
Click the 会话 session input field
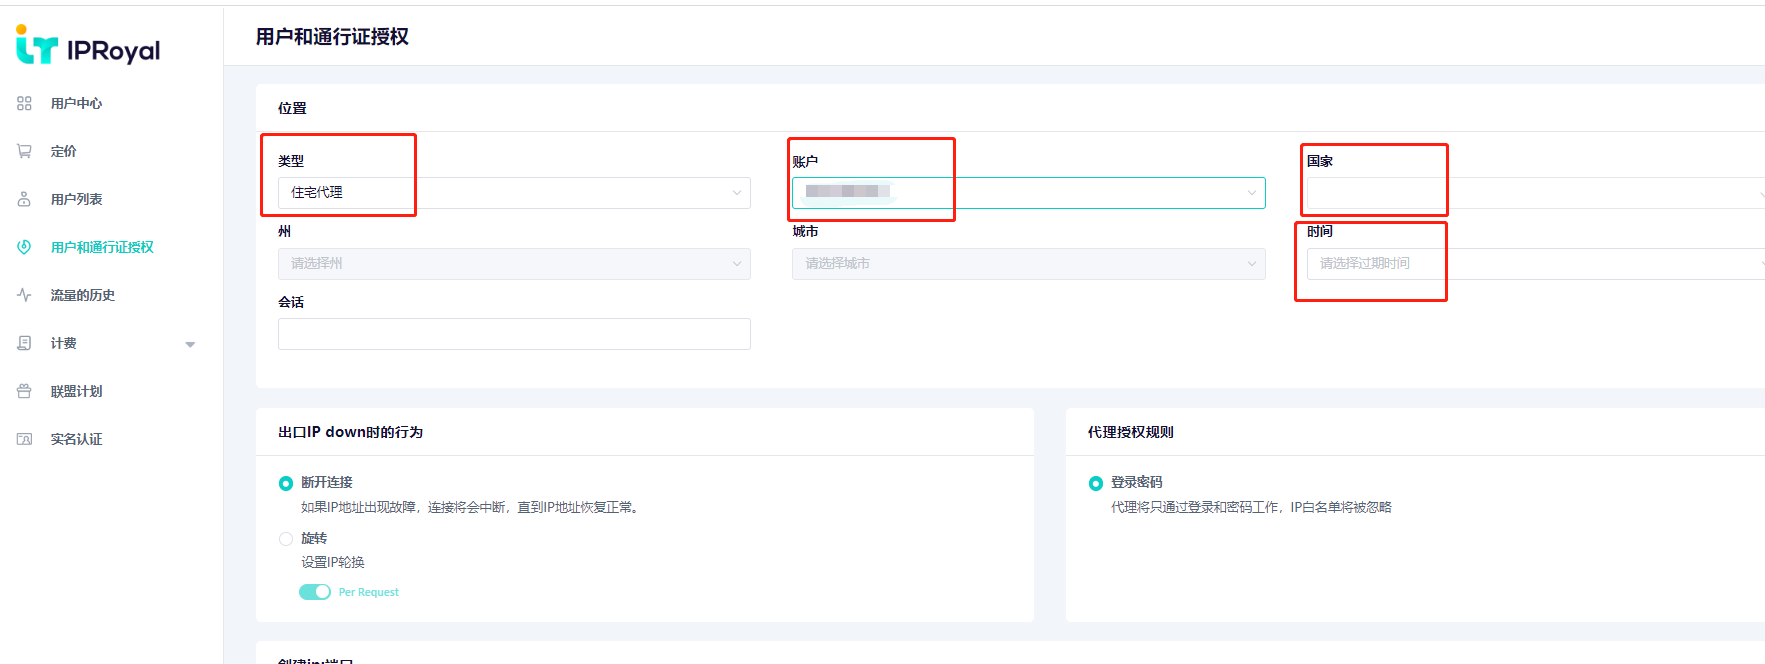tap(514, 334)
